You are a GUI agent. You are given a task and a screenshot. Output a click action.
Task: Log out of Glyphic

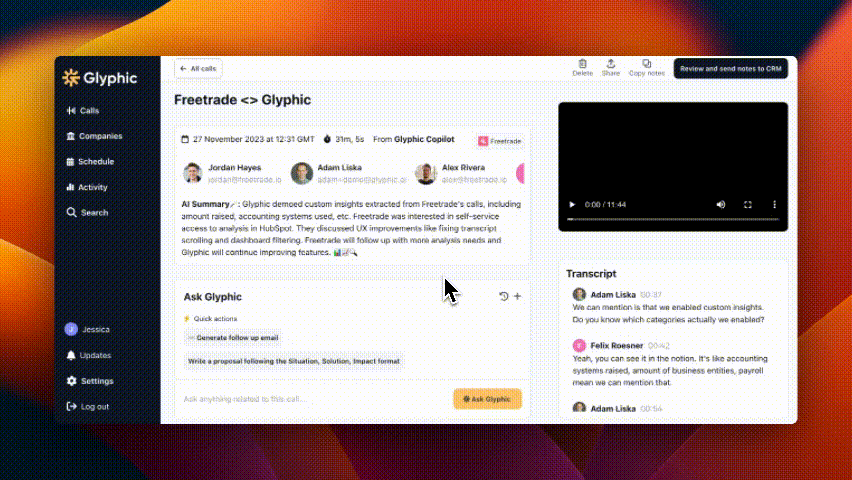87,407
